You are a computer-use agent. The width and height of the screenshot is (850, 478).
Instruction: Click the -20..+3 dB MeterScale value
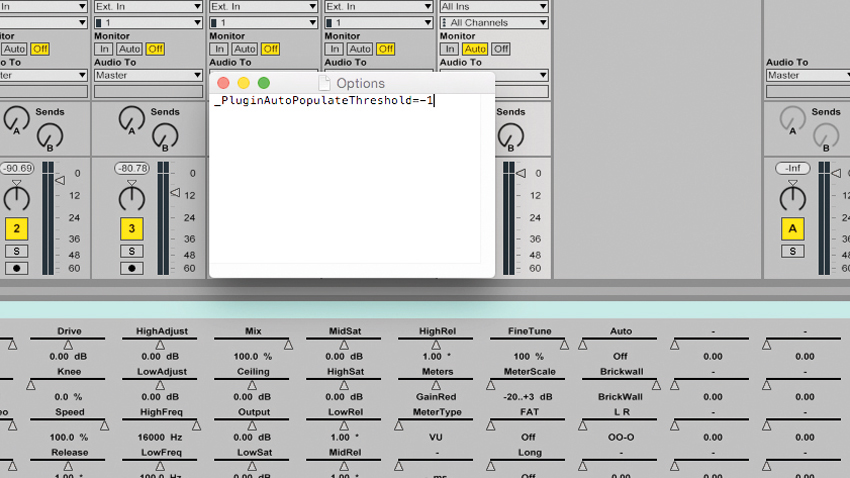click(x=527, y=397)
